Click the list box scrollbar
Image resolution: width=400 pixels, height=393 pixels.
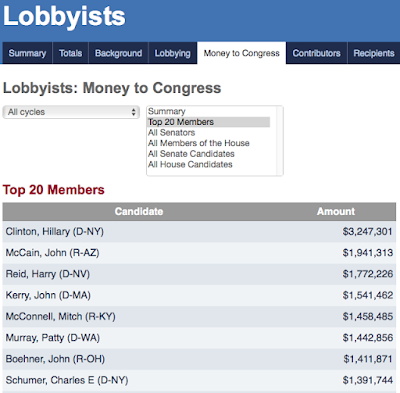280,141
